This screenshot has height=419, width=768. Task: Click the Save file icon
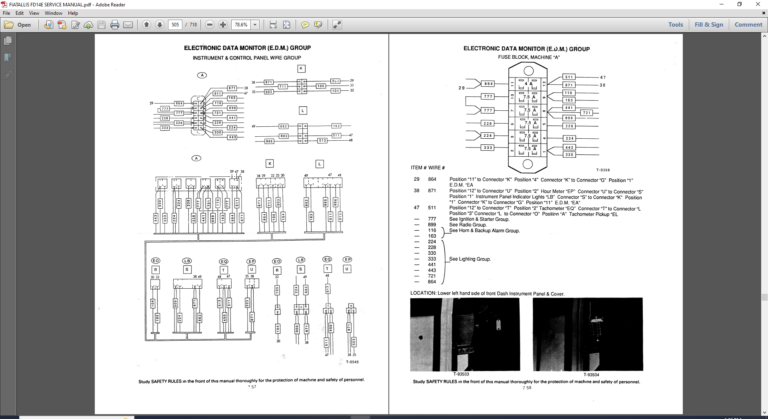coord(101,24)
